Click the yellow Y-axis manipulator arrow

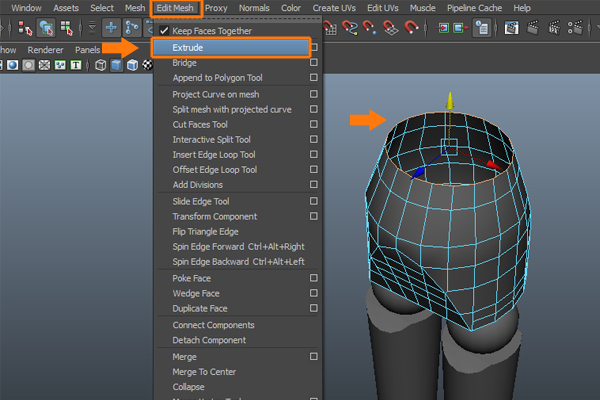[x=450, y=100]
